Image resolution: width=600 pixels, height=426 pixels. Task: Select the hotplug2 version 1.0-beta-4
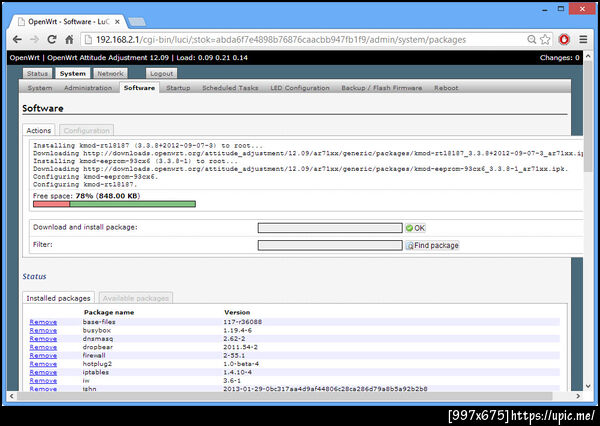(x=241, y=364)
